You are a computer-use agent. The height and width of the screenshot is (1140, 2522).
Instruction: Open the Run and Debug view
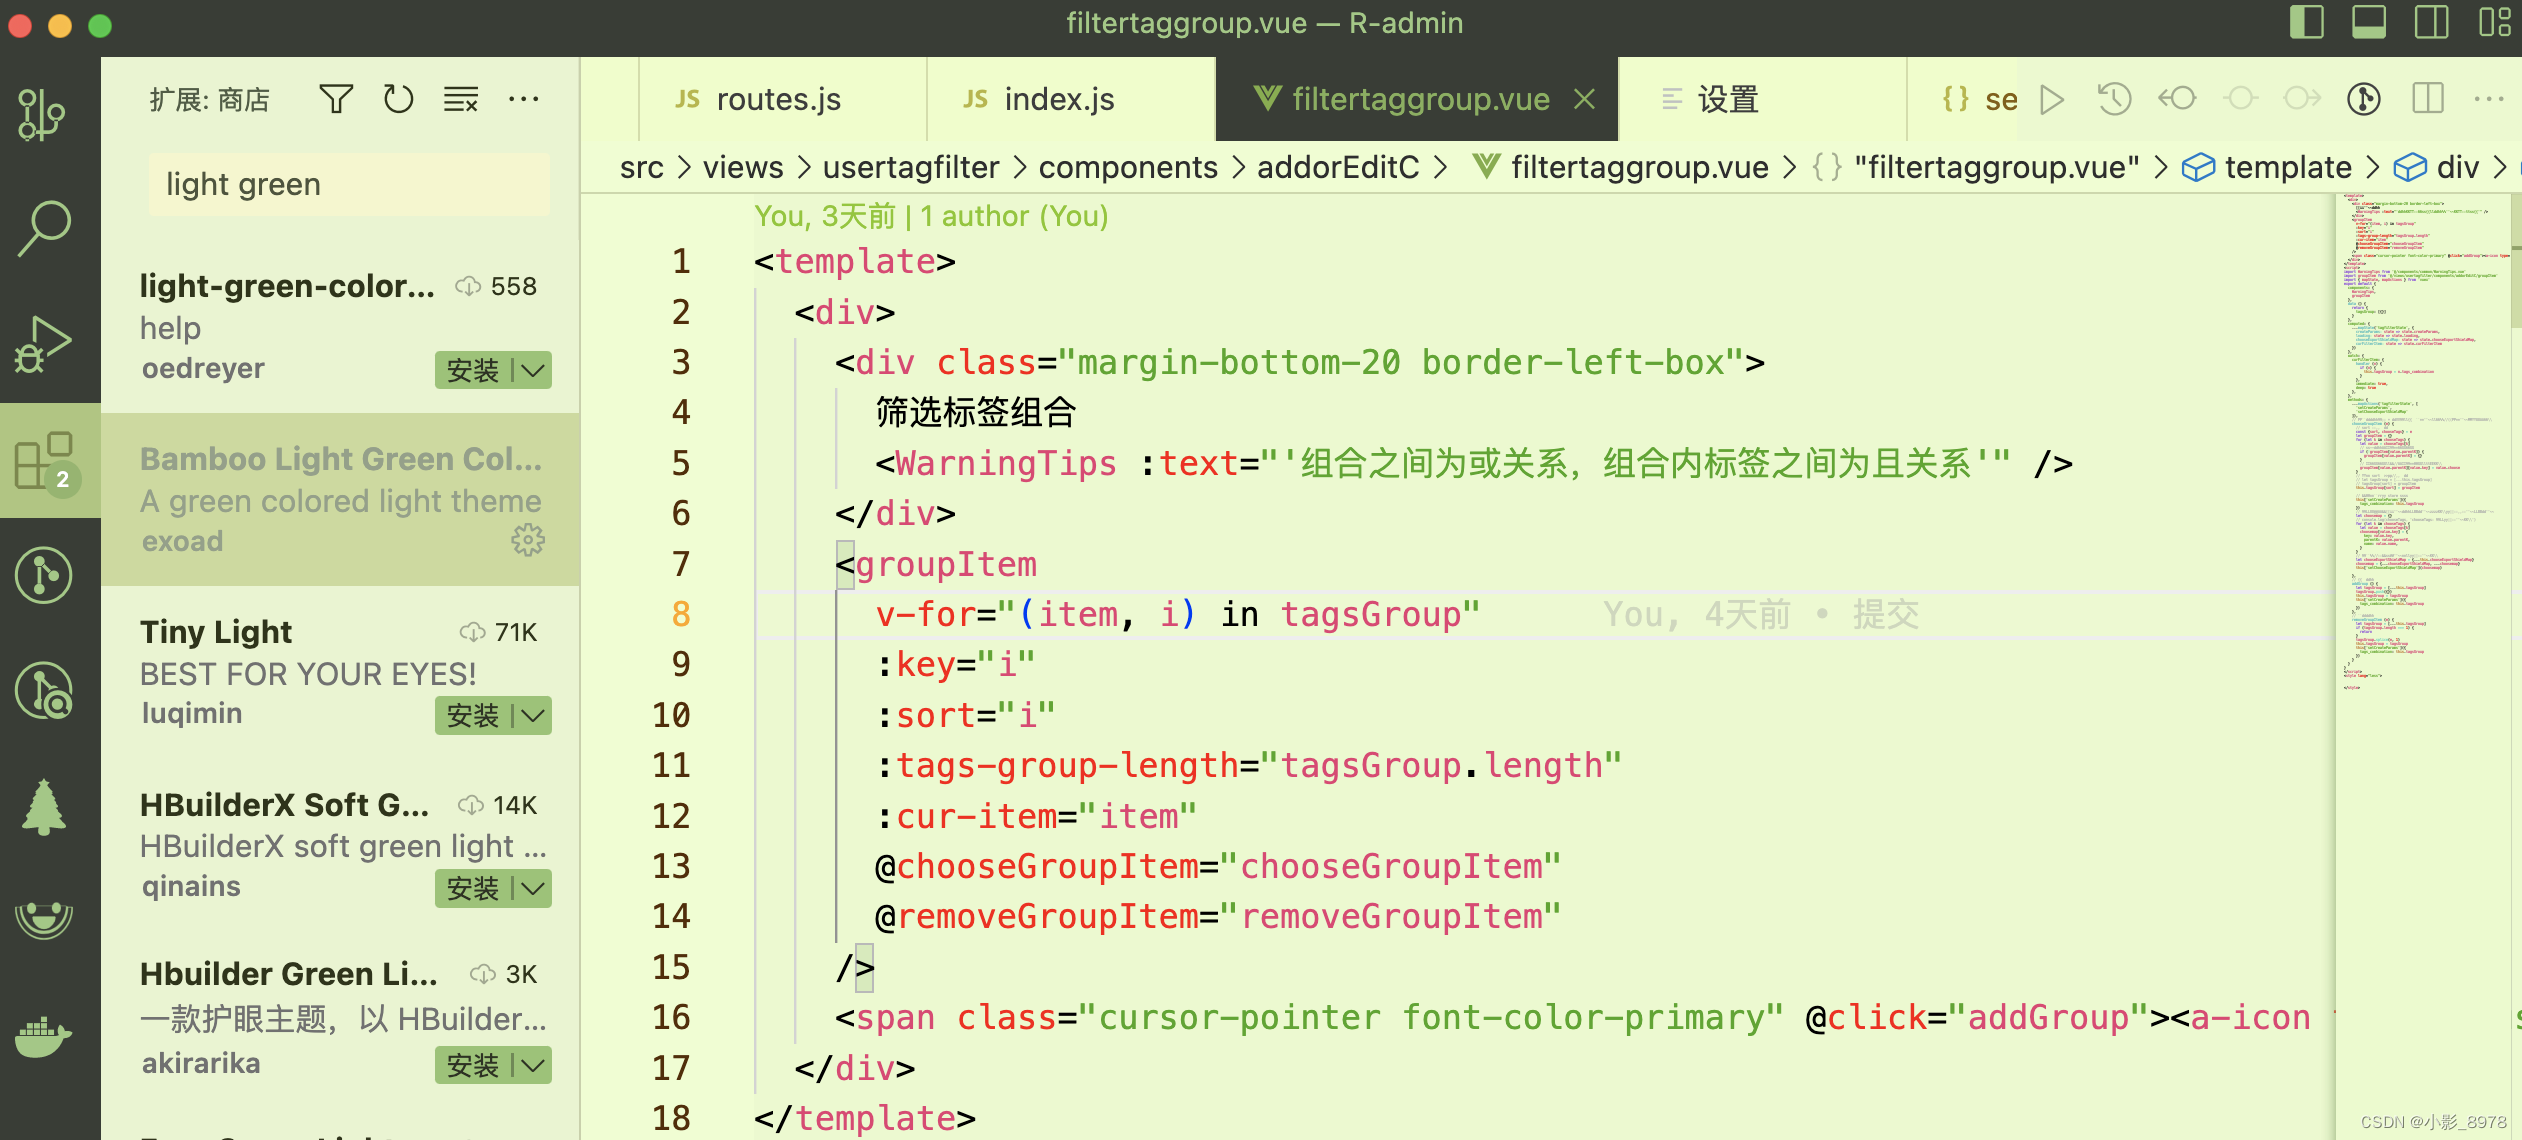coord(45,345)
